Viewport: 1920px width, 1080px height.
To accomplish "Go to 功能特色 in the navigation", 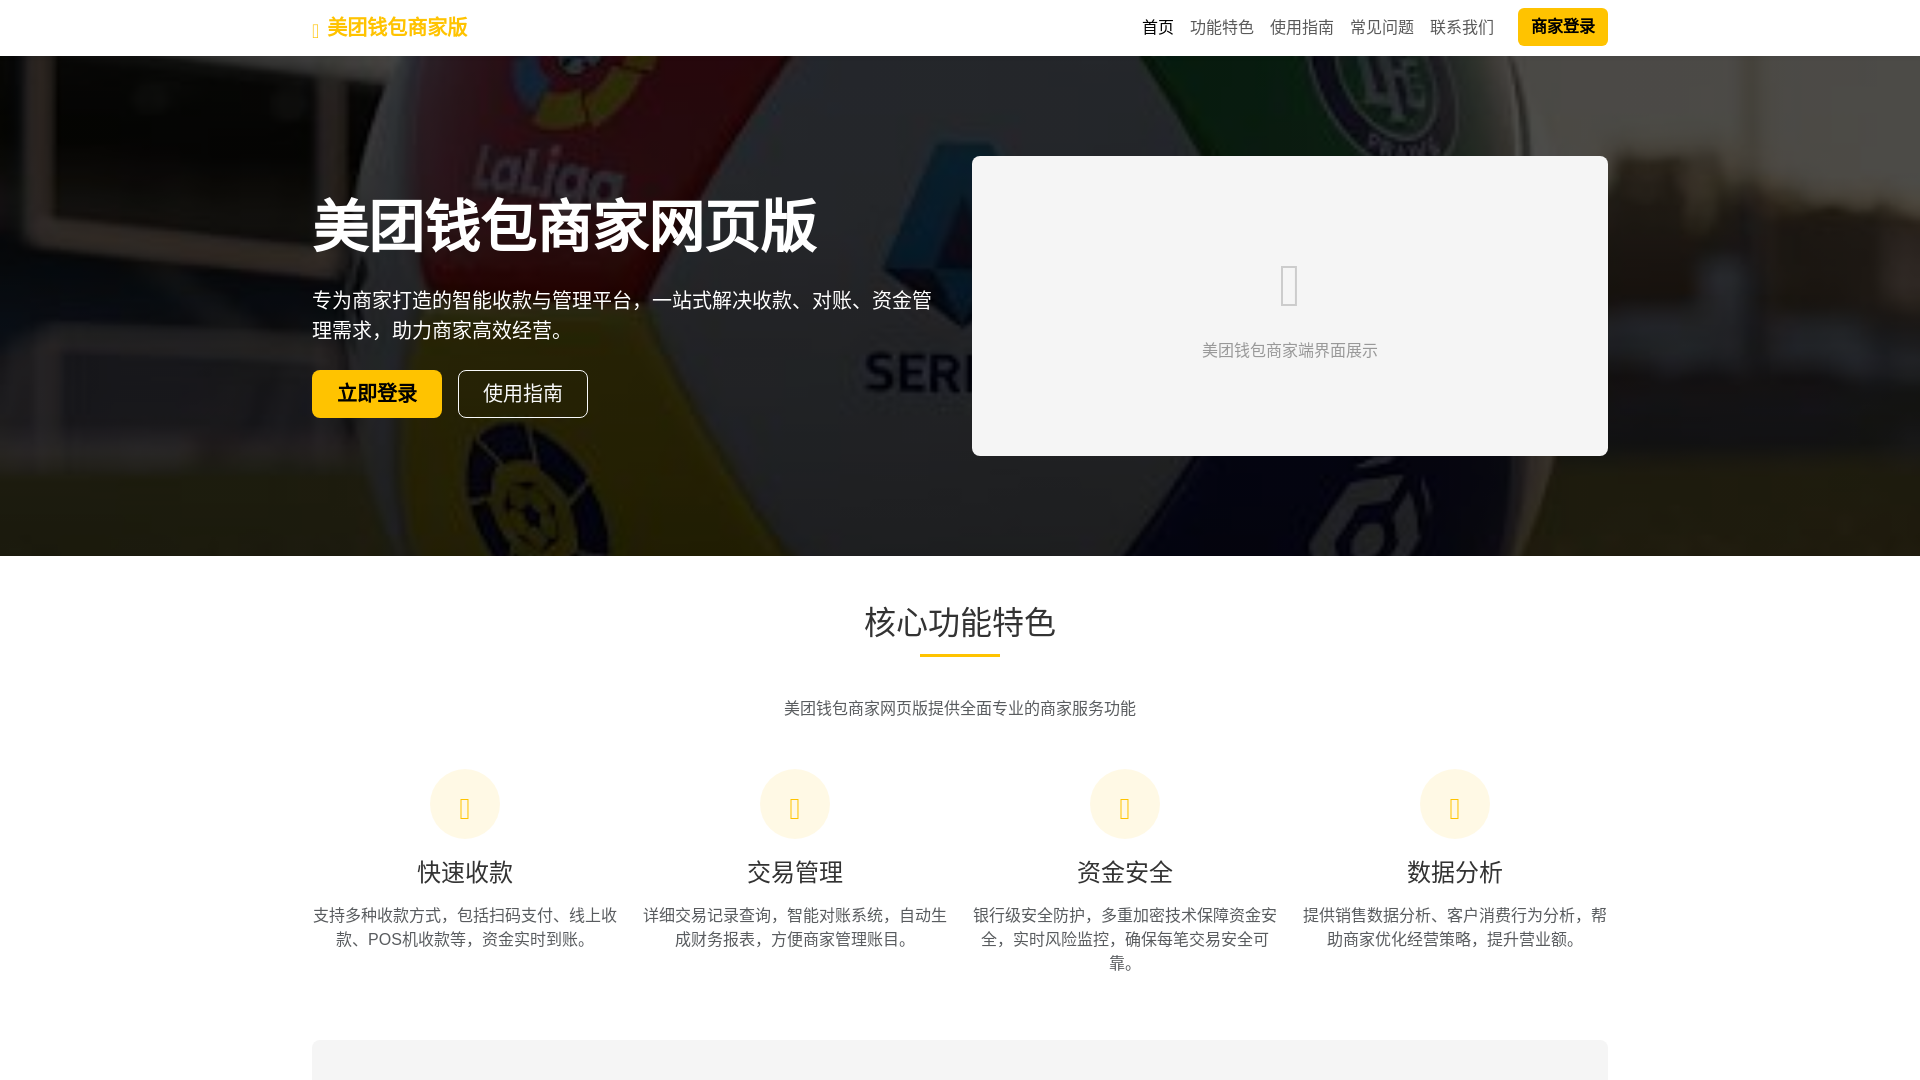I will click(1222, 27).
